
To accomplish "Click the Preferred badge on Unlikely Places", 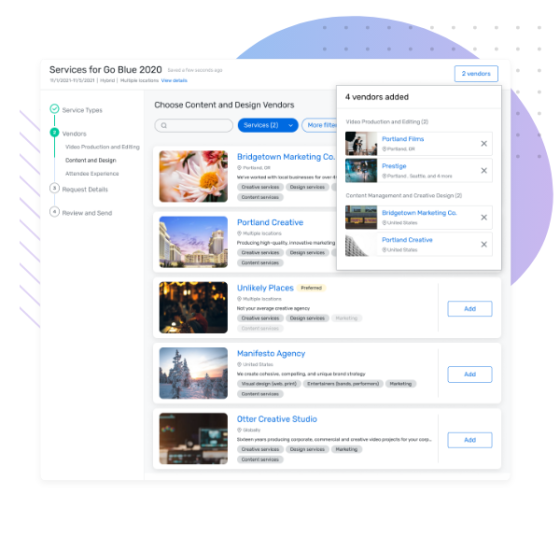I will tap(311, 288).
